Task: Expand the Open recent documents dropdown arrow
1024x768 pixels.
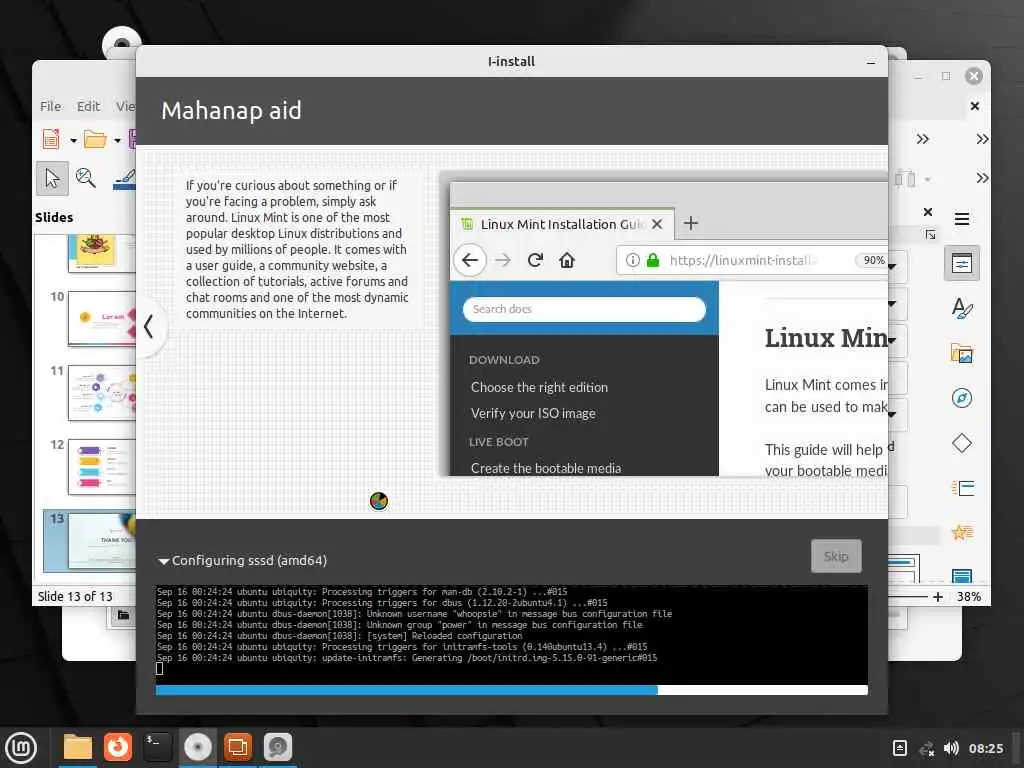Action: point(118,140)
